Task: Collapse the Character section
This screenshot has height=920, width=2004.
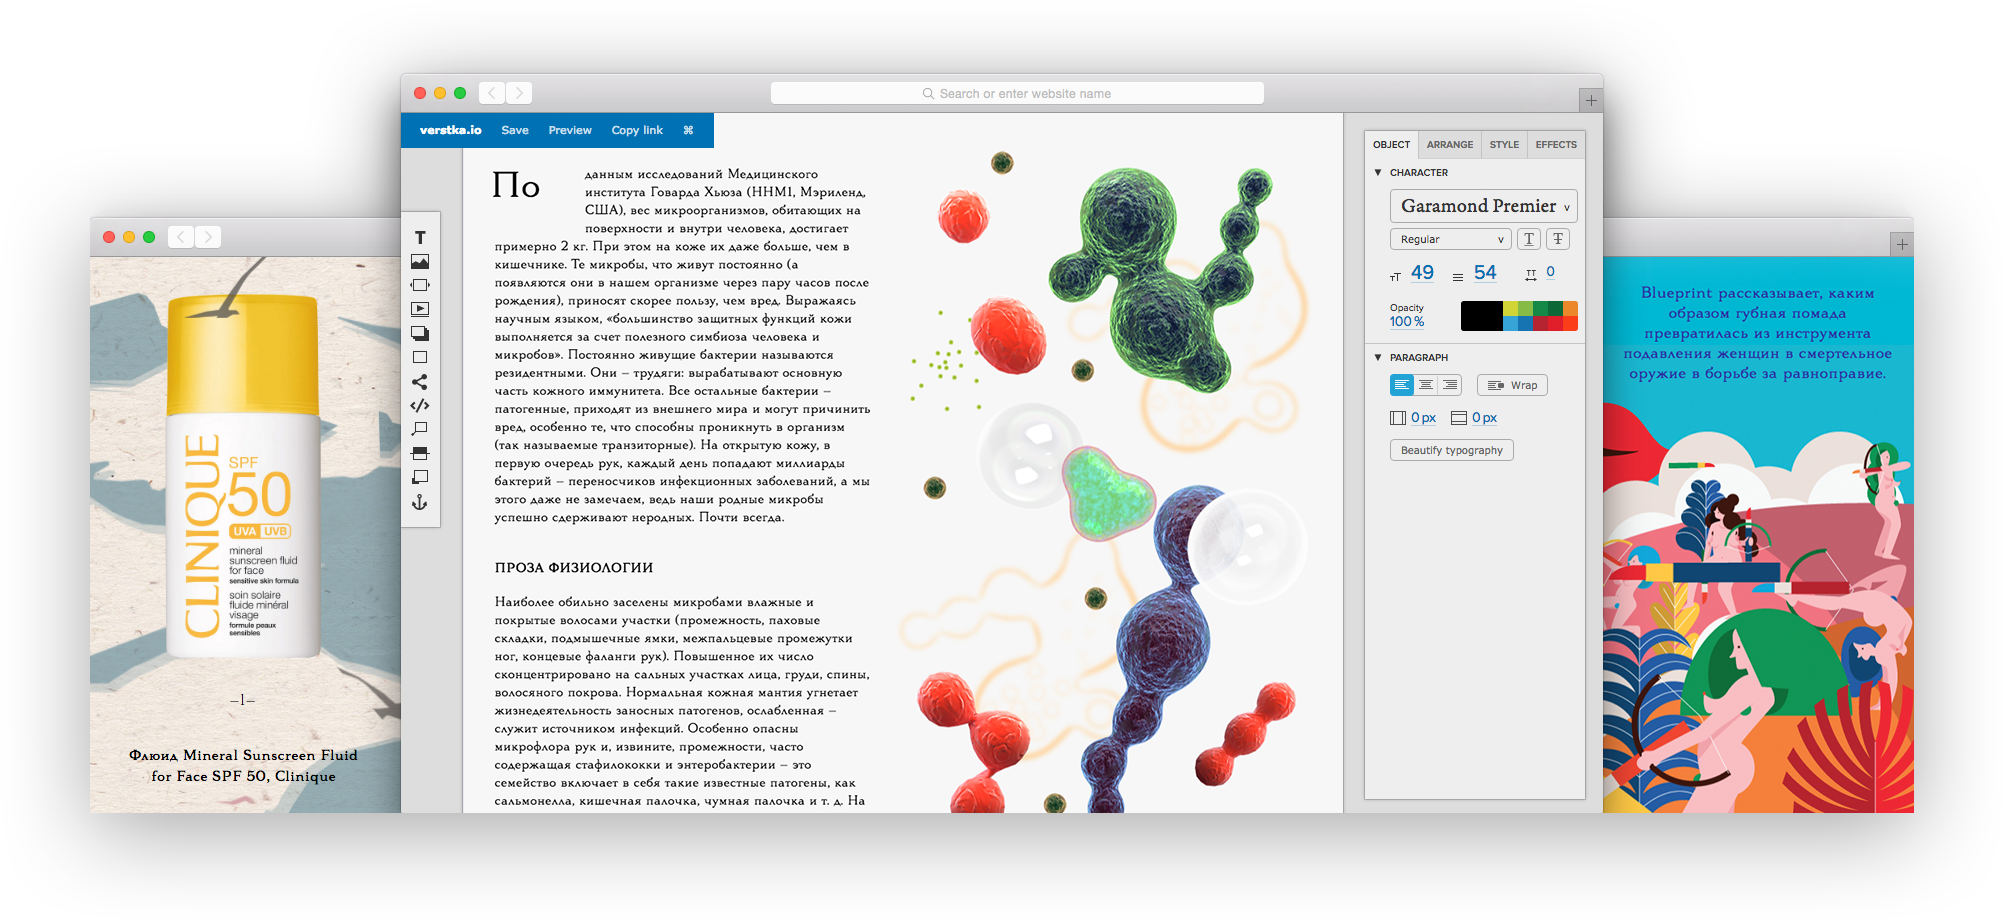Action: [1378, 173]
